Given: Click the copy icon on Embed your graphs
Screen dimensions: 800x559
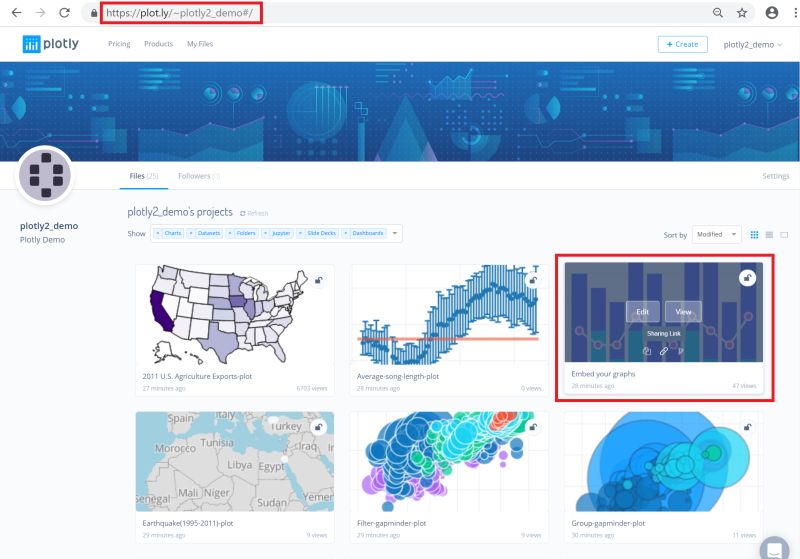Looking at the screenshot, I should point(647,351).
